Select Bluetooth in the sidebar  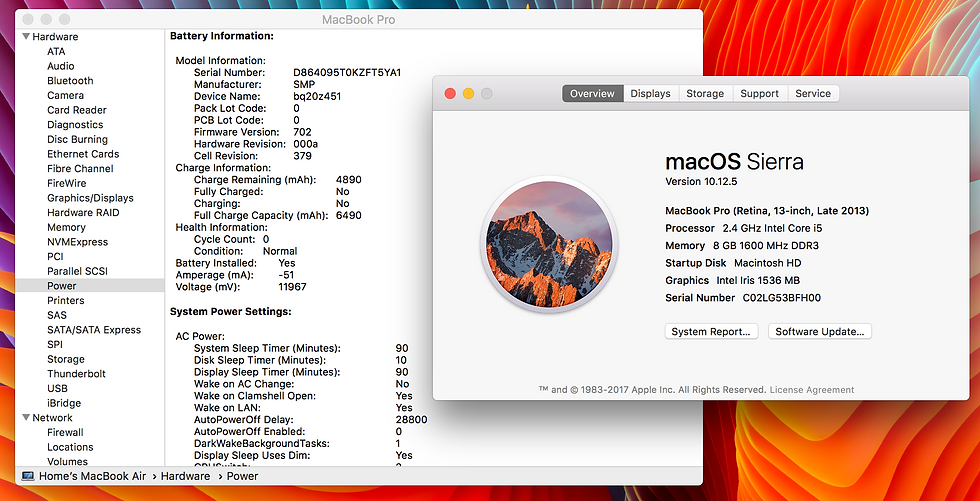70,81
